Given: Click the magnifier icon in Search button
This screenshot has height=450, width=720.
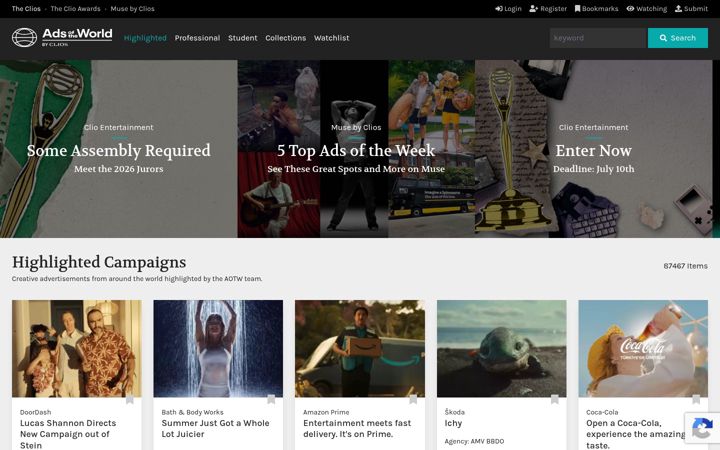Looking at the screenshot, I should 663,38.
